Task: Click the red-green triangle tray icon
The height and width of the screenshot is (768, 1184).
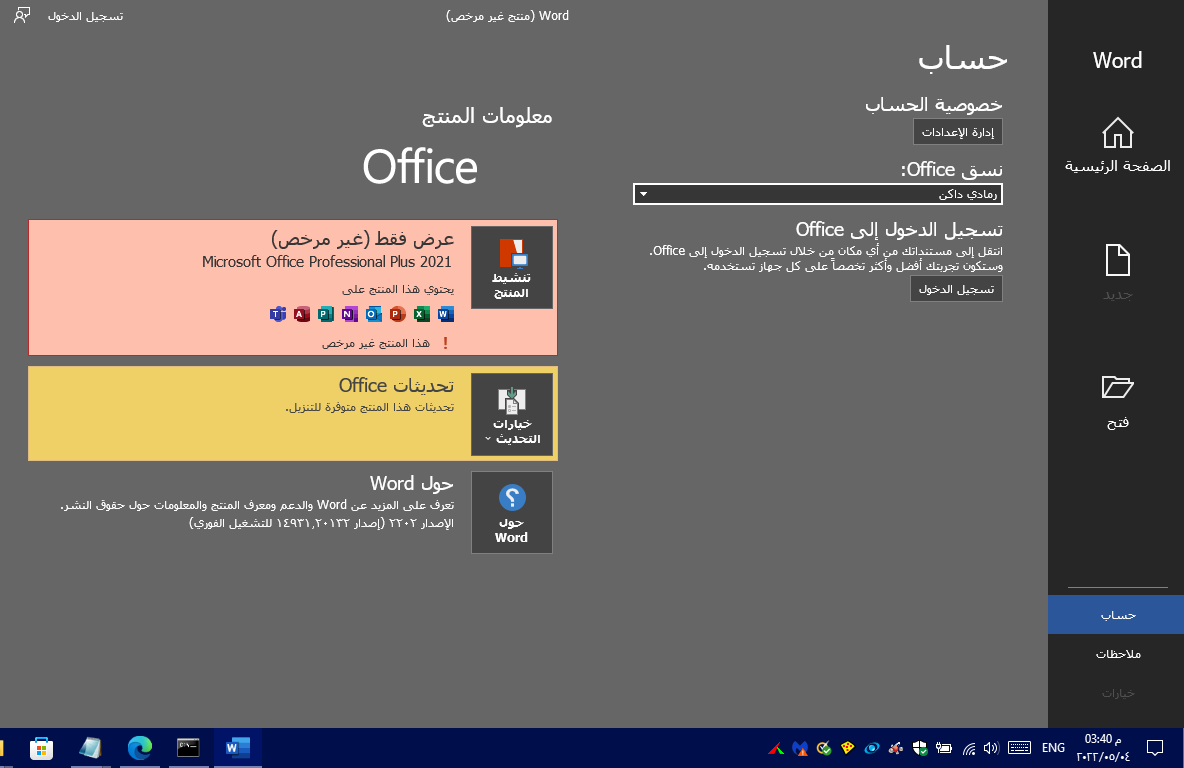Action: [775, 748]
